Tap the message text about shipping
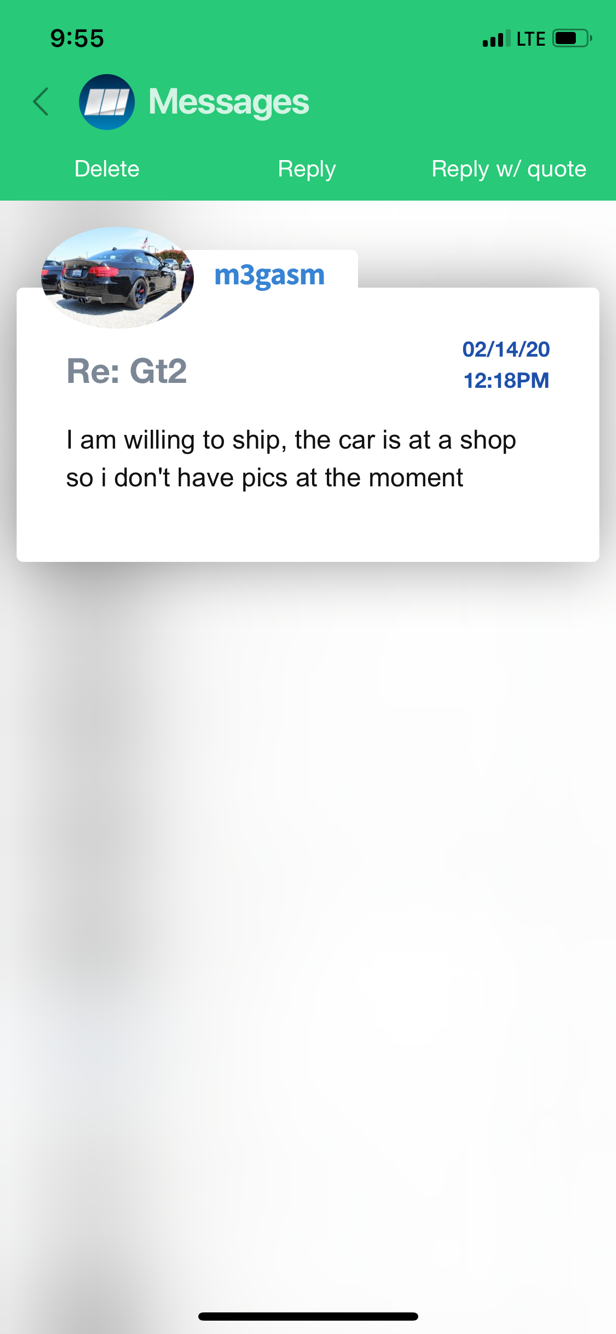This screenshot has width=616, height=1334. coord(290,459)
